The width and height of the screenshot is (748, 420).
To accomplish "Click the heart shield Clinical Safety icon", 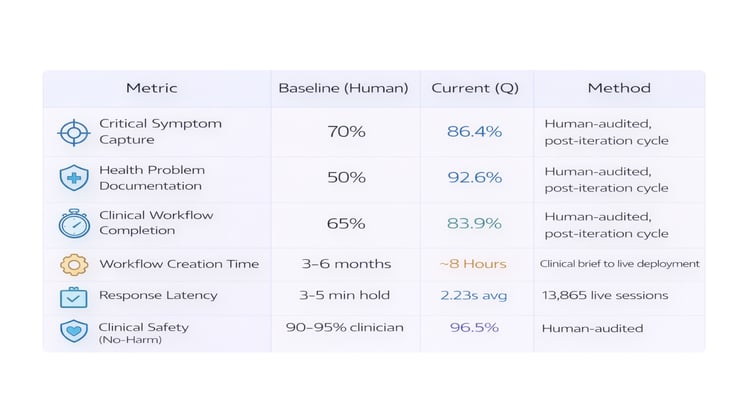I will click(x=74, y=330).
